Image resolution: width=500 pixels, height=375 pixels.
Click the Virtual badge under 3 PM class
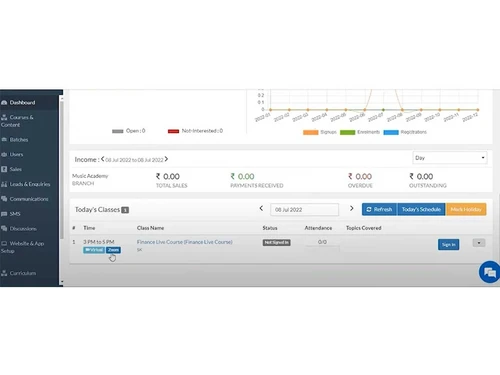(94, 250)
